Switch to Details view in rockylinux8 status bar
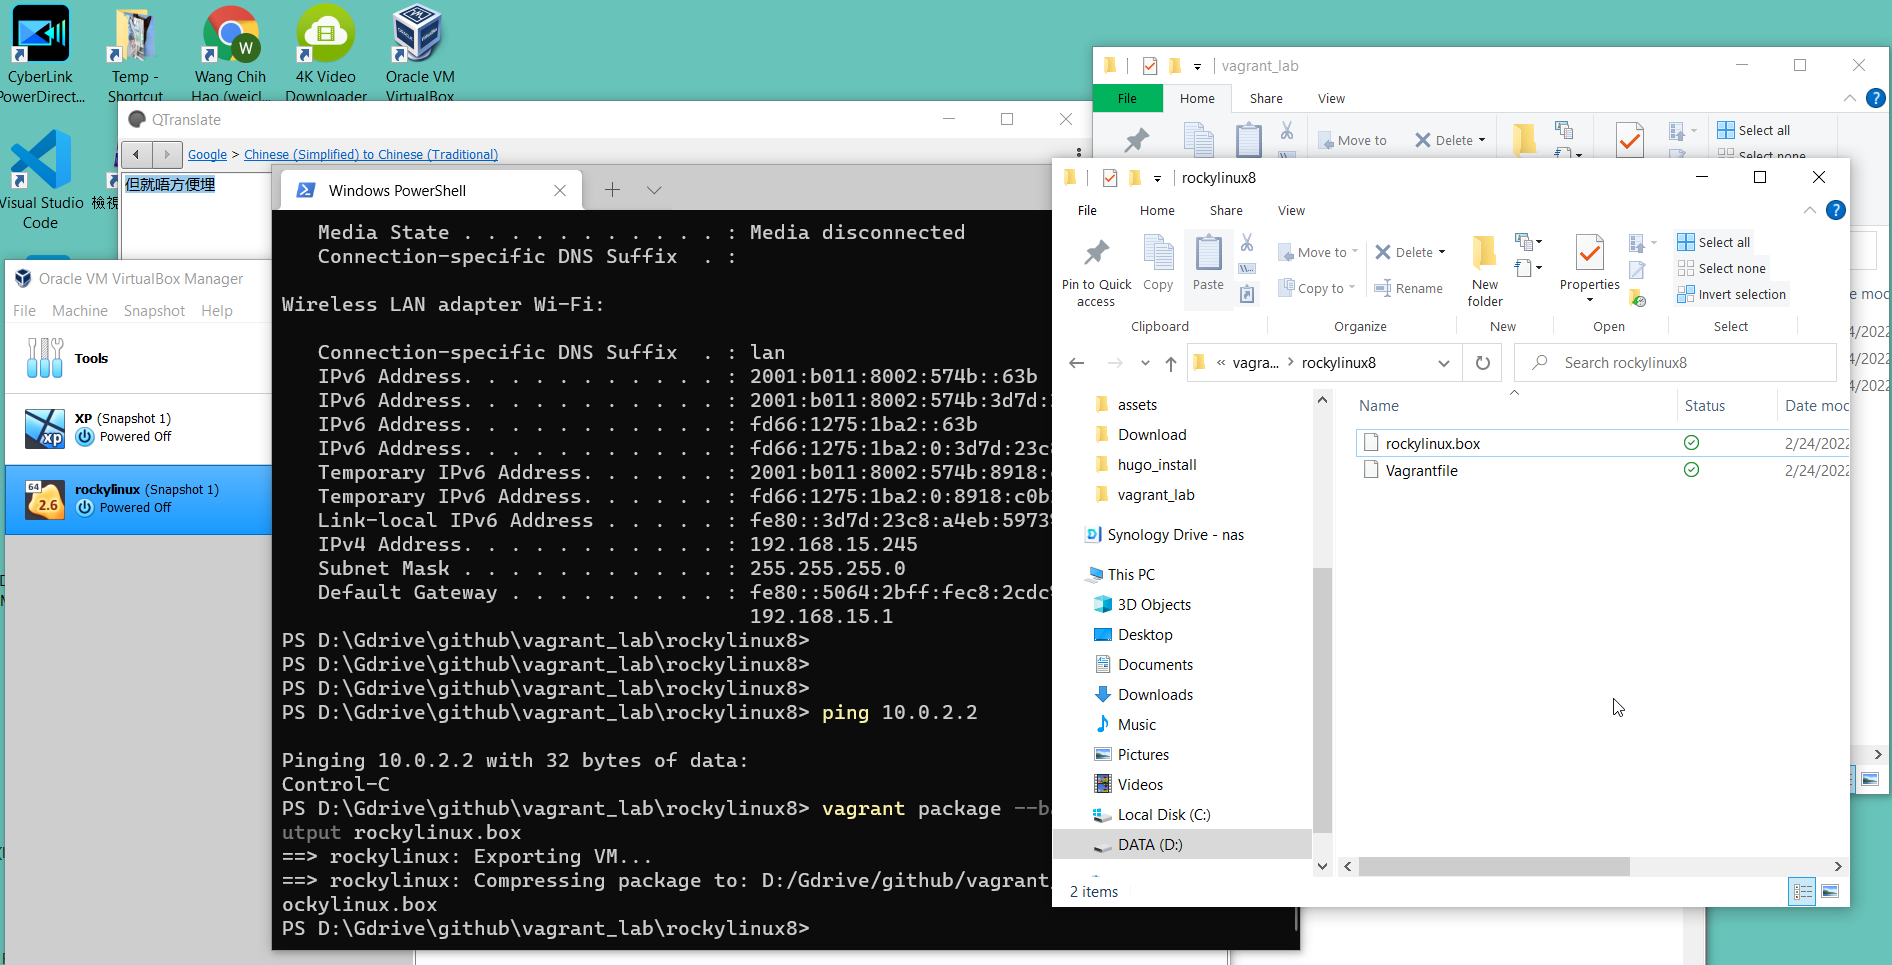The height and width of the screenshot is (965, 1892). (x=1802, y=891)
